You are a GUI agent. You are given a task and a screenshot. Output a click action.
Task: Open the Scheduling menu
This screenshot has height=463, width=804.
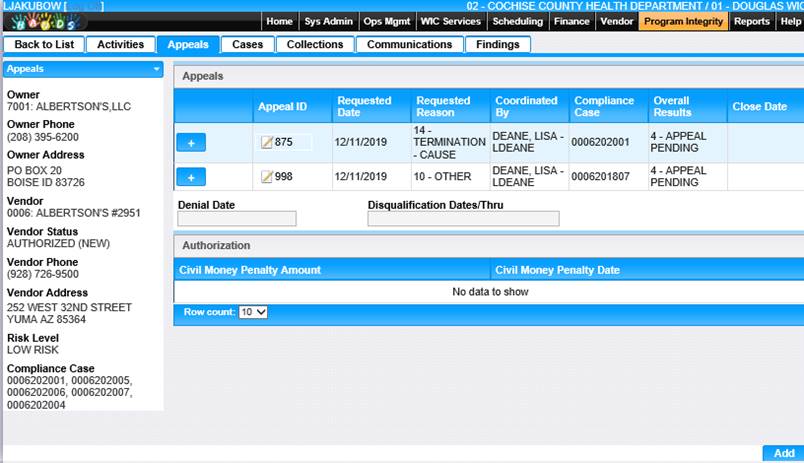pos(517,22)
